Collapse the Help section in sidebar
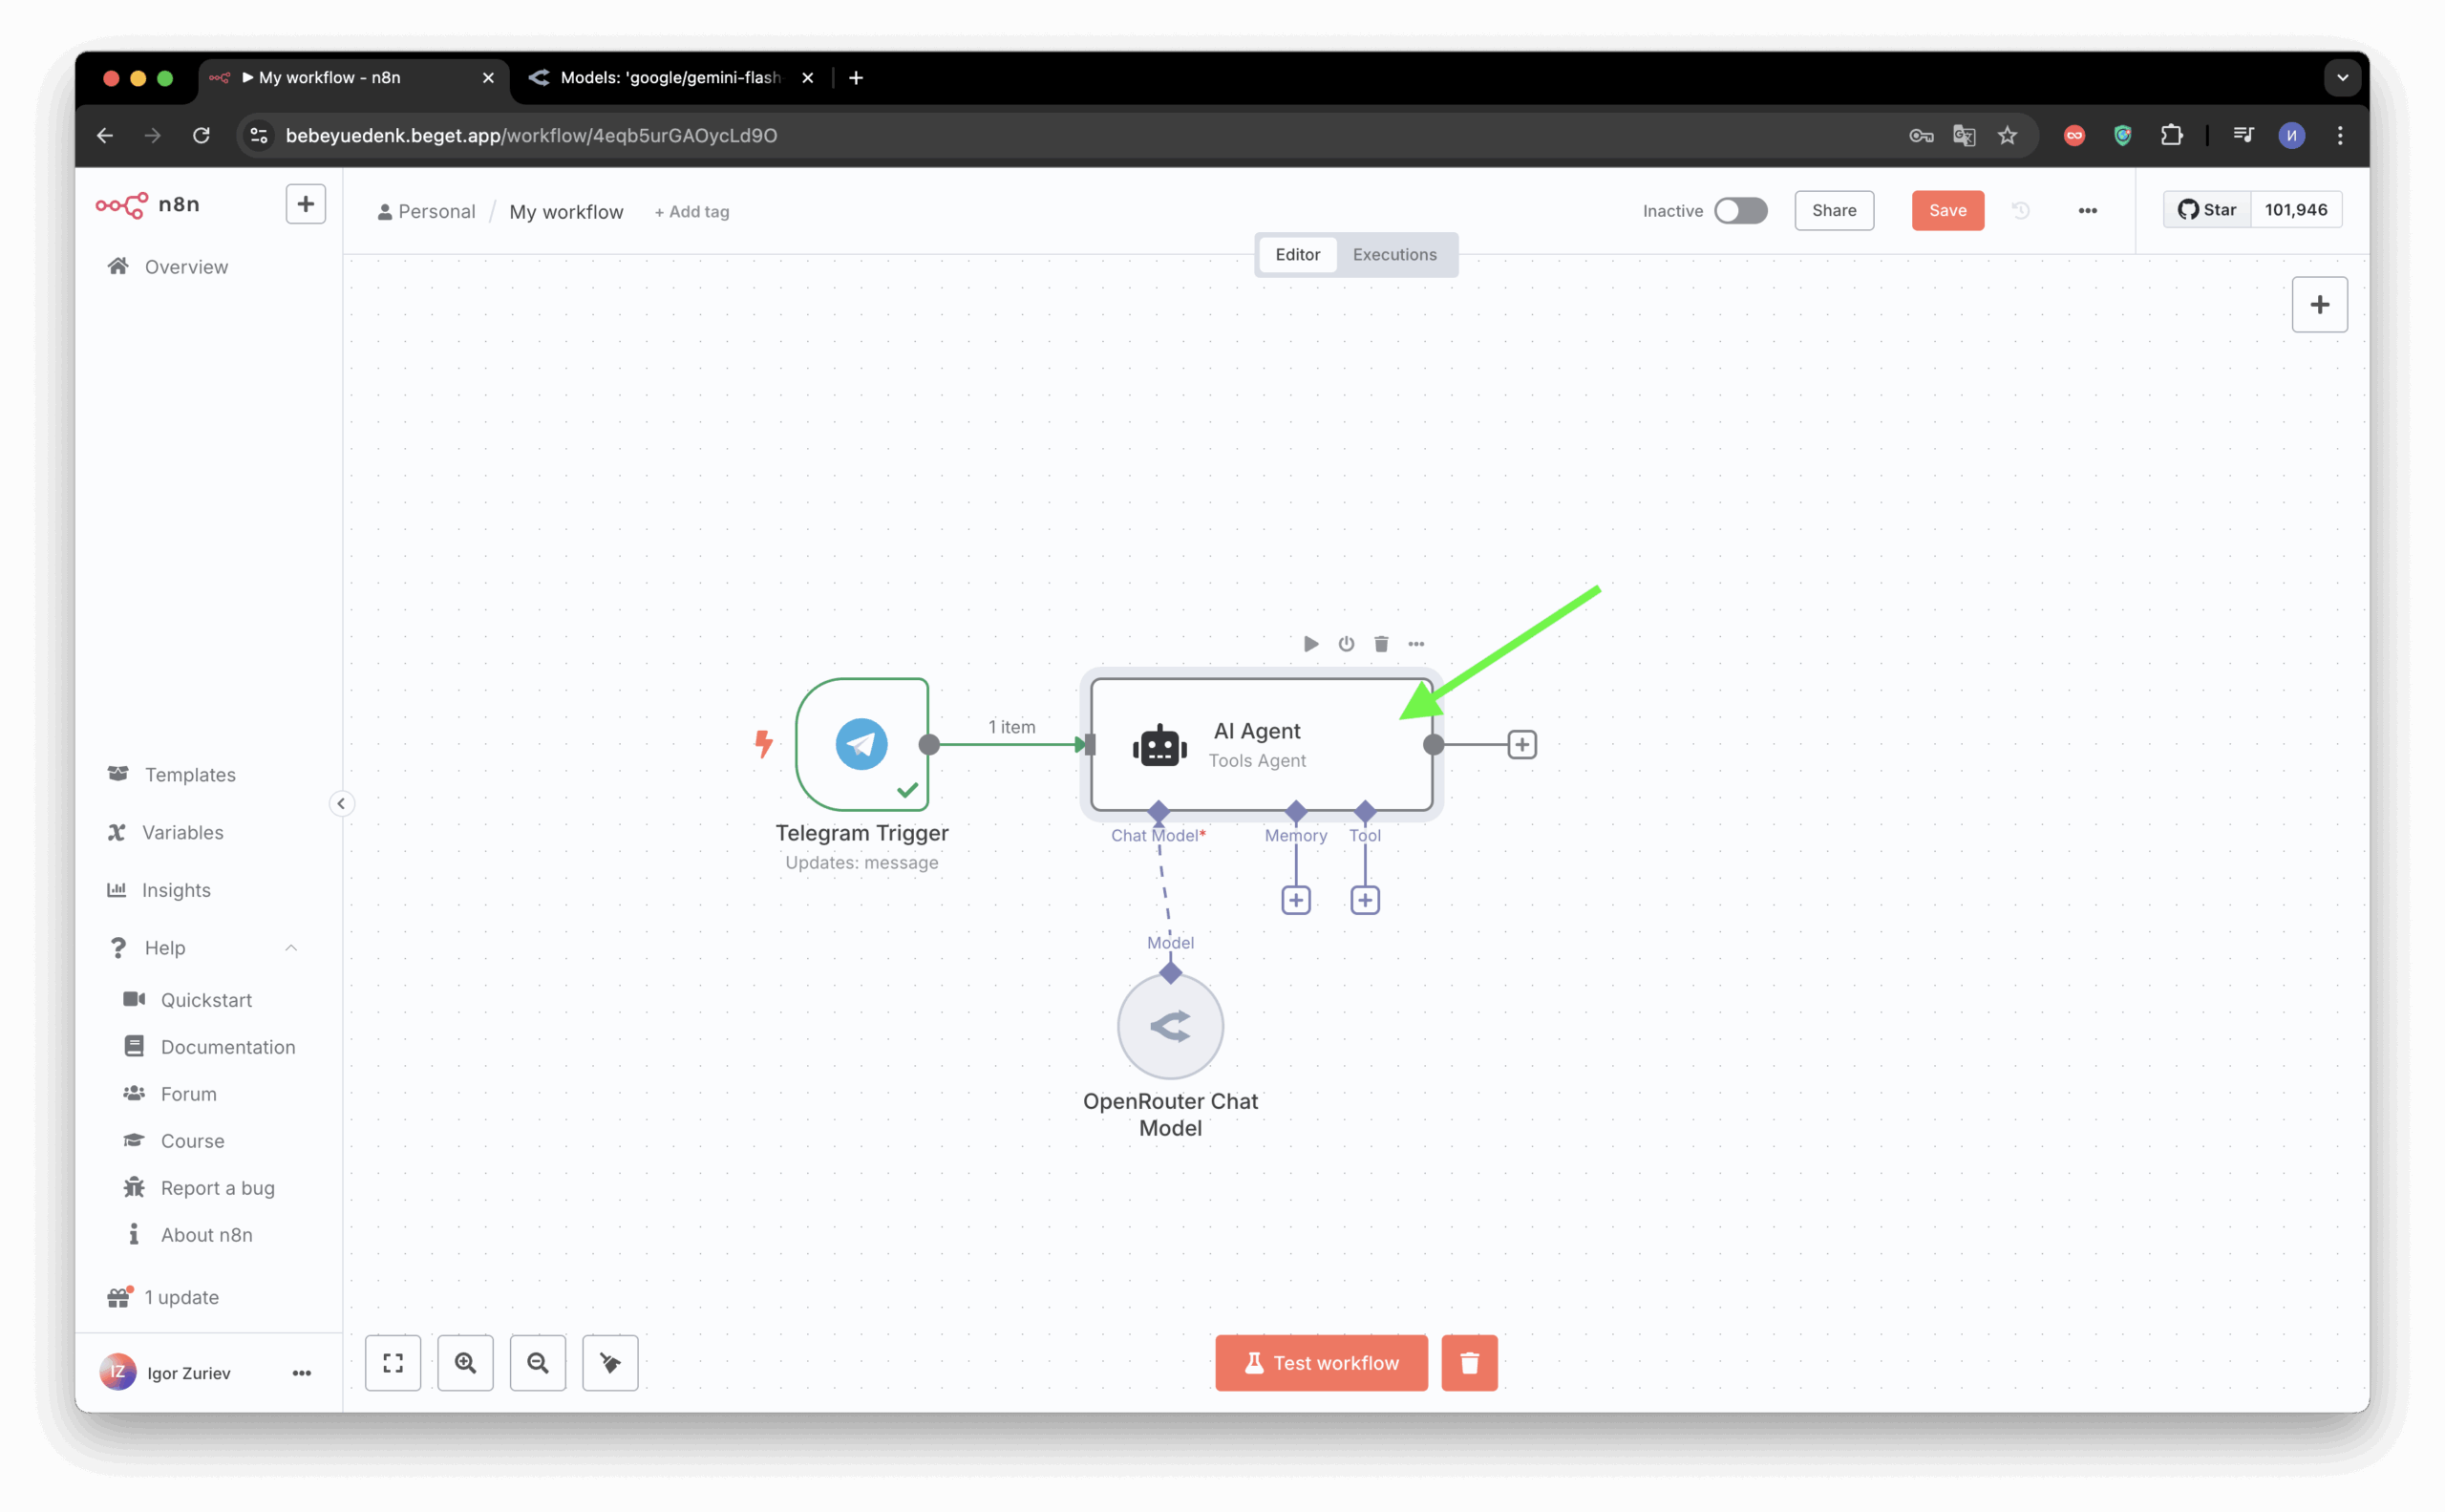The width and height of the screenshot is (2445, 1512). [x=291, y=948]
